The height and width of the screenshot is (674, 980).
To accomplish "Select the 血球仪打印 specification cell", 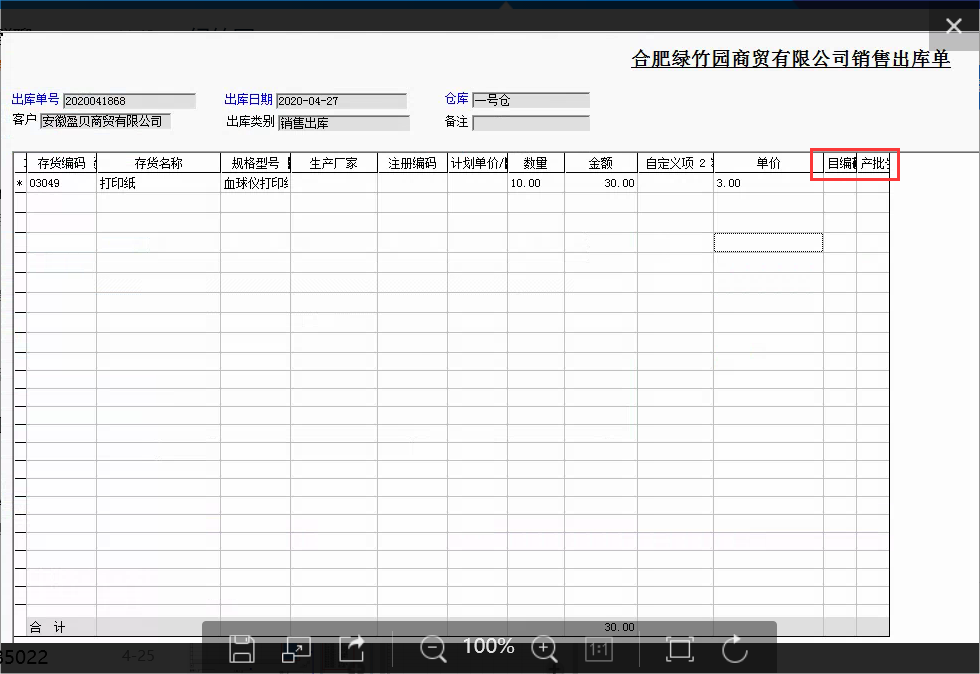I will tap(256, 183).
